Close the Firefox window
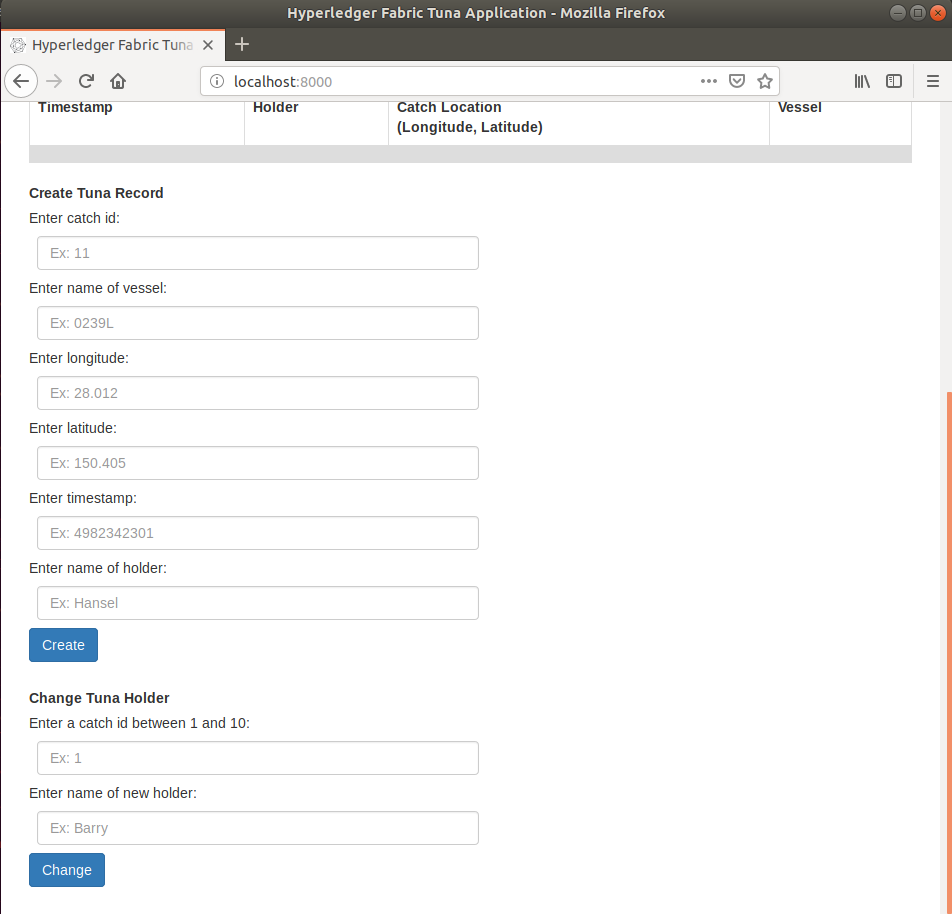Screen dimensions: 952x914 [x=938, y=13]
